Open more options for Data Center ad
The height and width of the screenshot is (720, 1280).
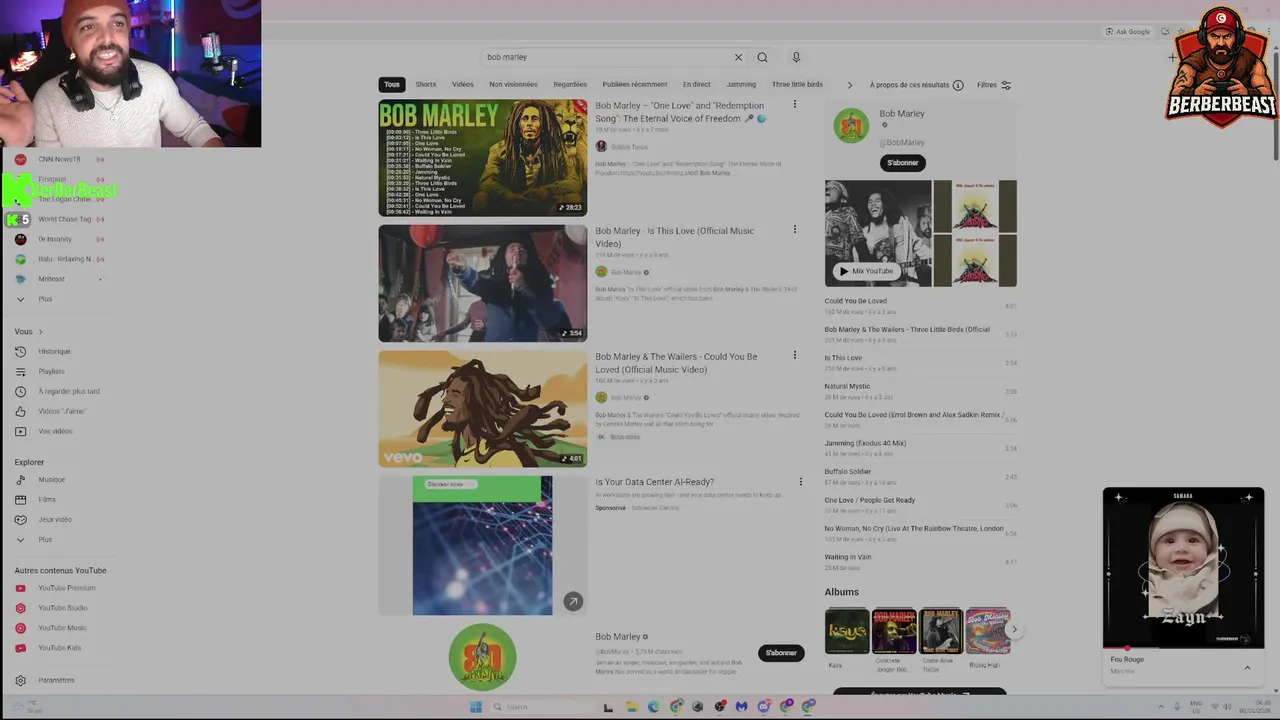(800, 482)
